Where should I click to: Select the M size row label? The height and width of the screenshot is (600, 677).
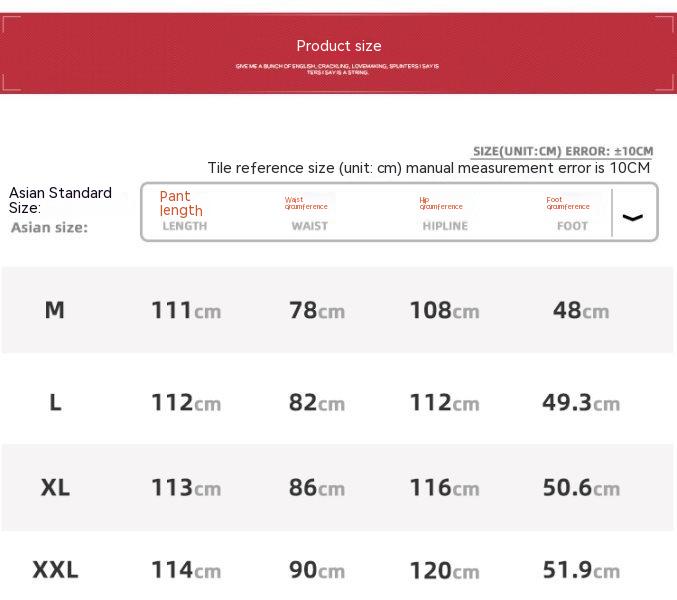click(x=55, y=310)
